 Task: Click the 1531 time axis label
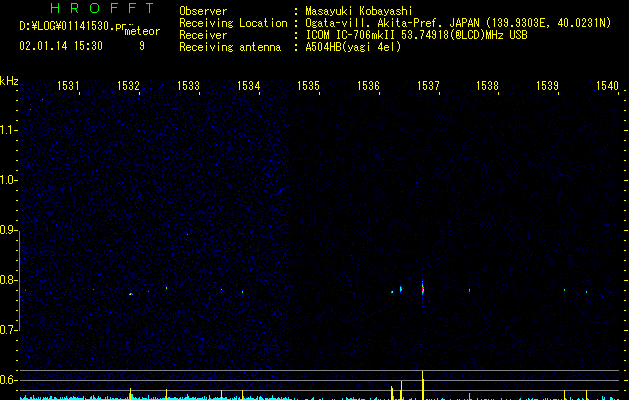click(68, 86)
